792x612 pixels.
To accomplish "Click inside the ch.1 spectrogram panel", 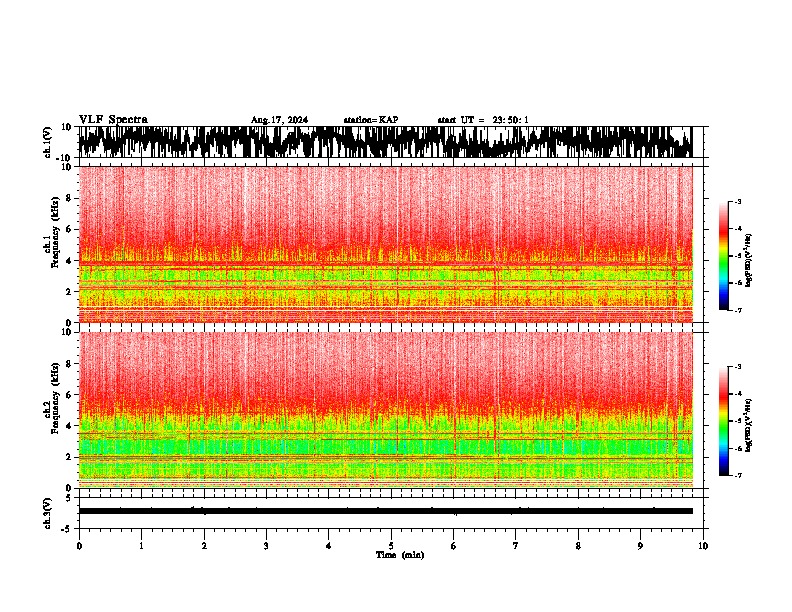I will tap(386, 244).
